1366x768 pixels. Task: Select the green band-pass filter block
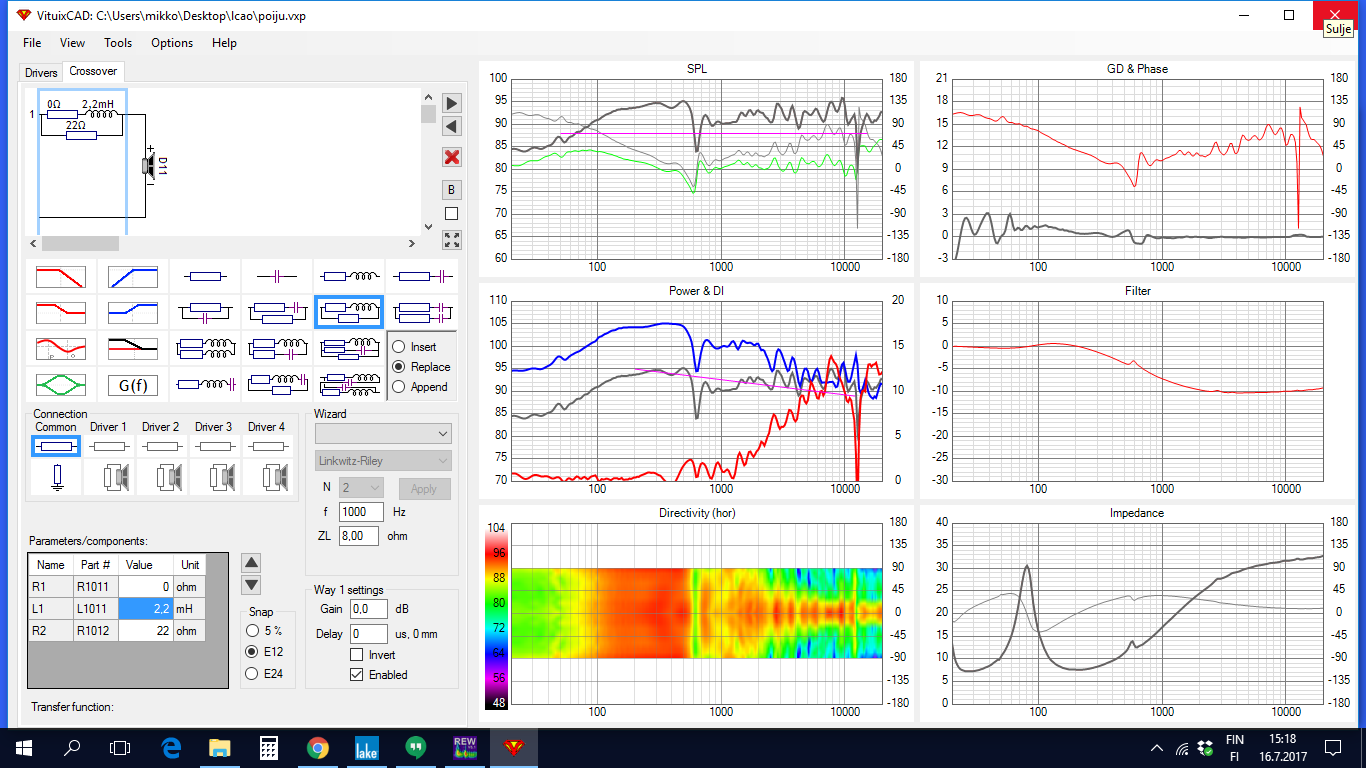[60, 384]
